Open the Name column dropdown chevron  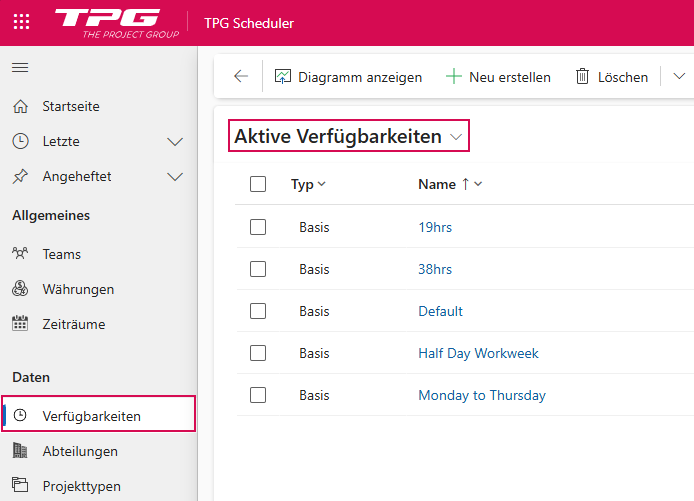tap(478, 184)
